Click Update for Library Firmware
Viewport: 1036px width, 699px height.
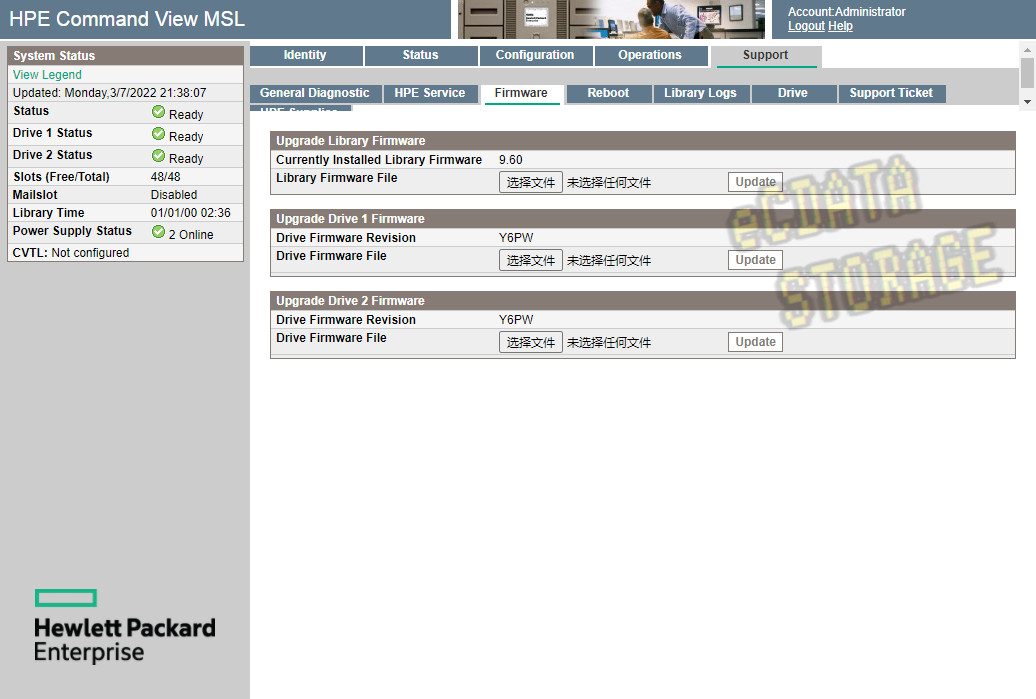pyautogui.click(x=755, y=182)
